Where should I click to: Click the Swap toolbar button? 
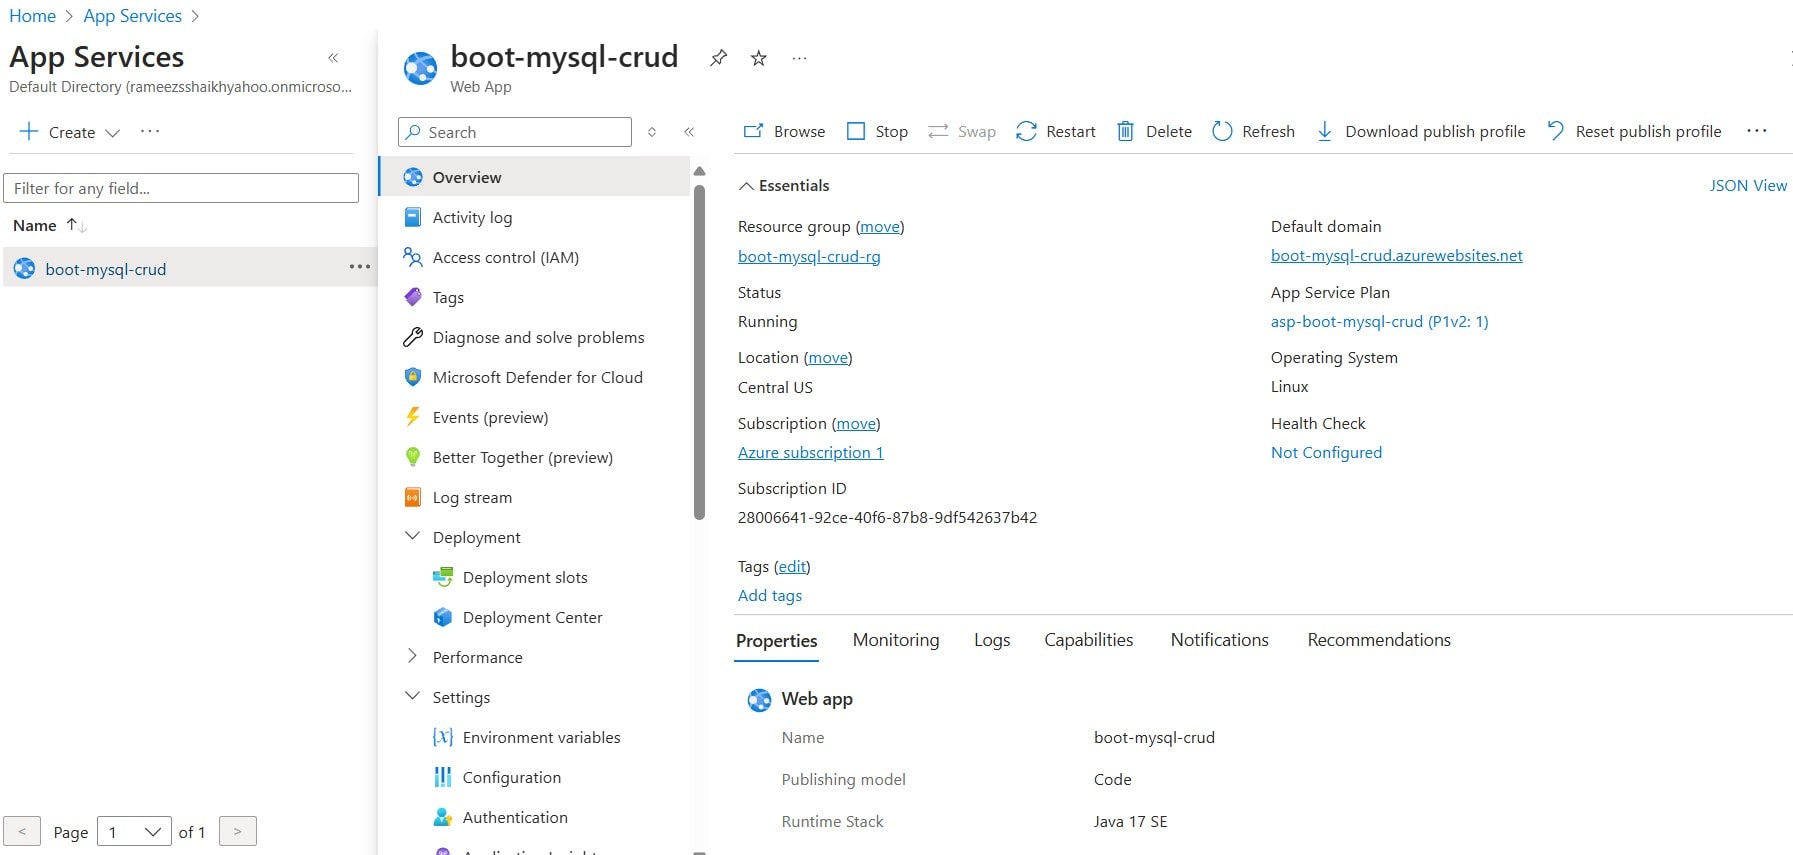pos(962,131)
